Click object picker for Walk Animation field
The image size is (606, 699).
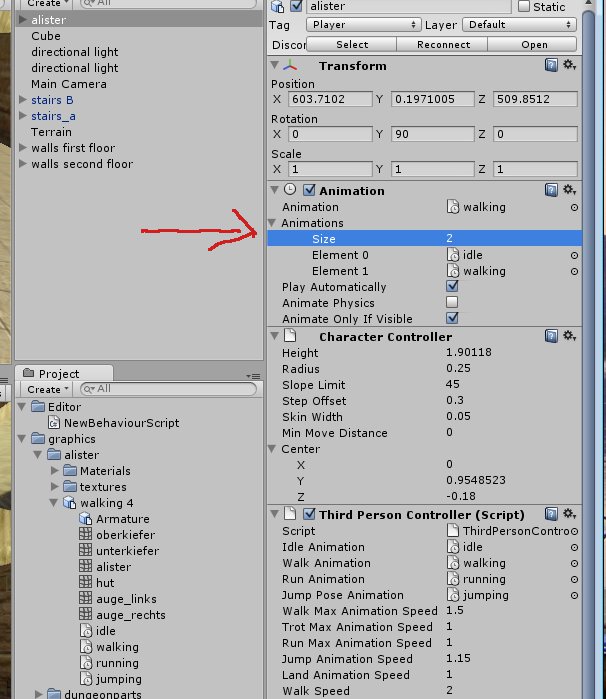574,563
